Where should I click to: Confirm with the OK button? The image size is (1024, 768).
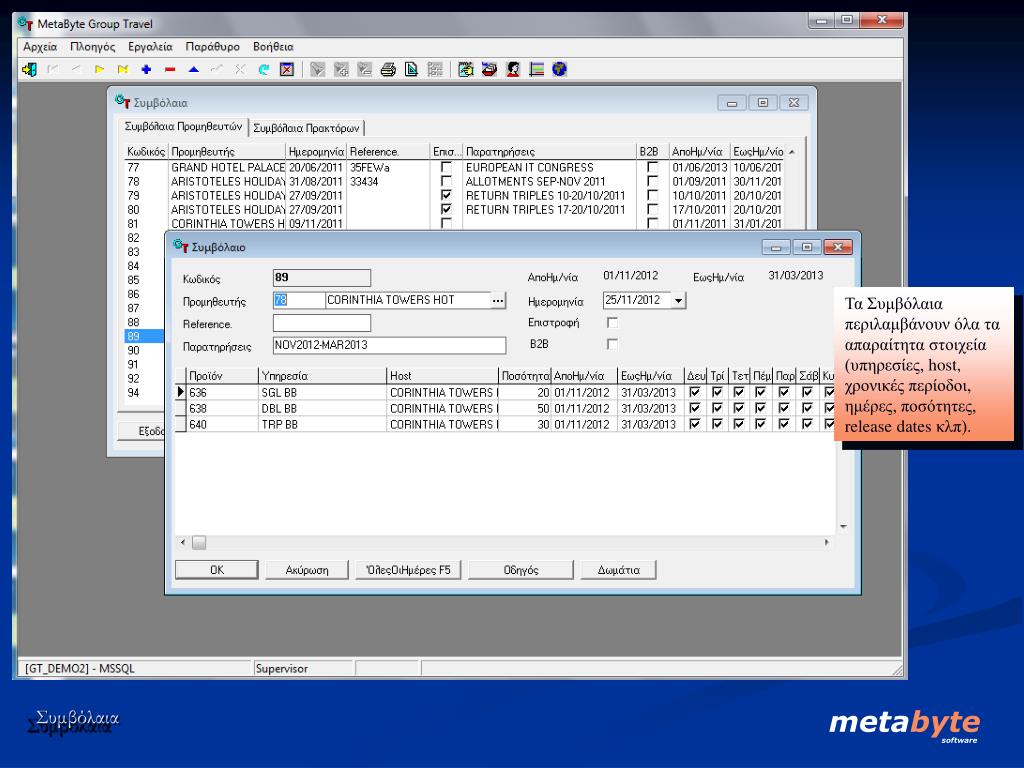point(217,570)
